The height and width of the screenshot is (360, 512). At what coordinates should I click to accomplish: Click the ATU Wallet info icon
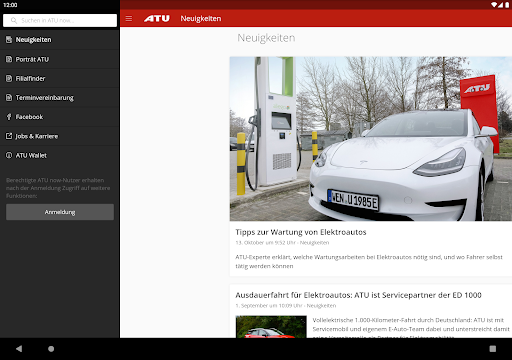[9, 155]
